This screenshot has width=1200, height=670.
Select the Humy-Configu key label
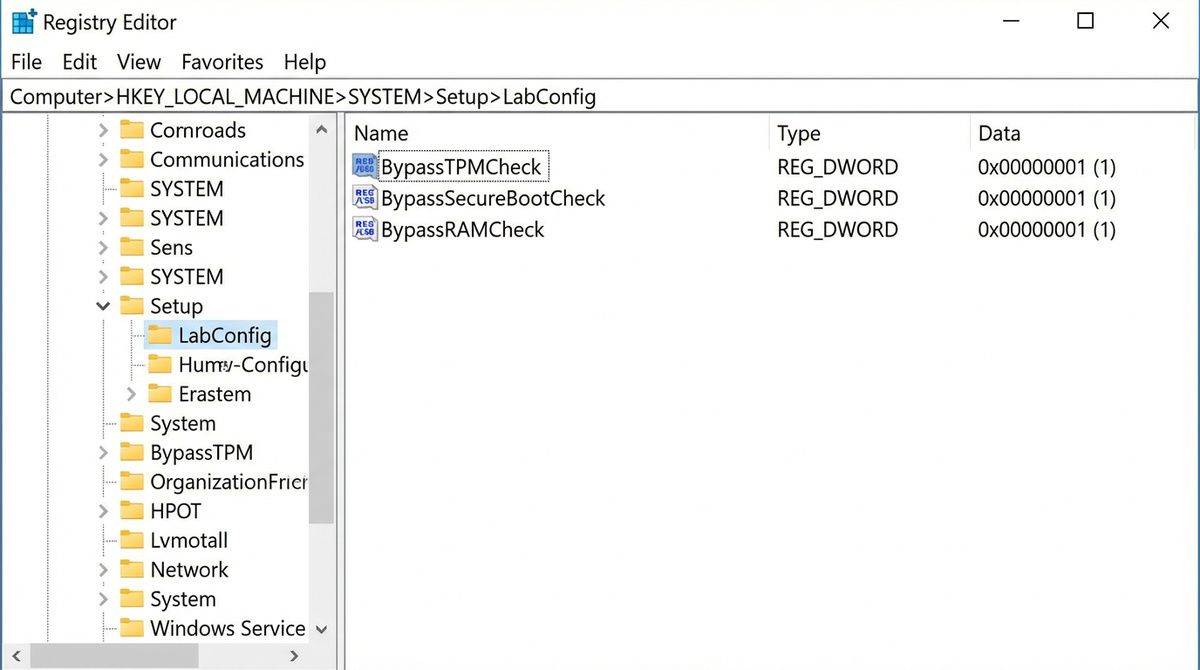[x=243, y=365]
